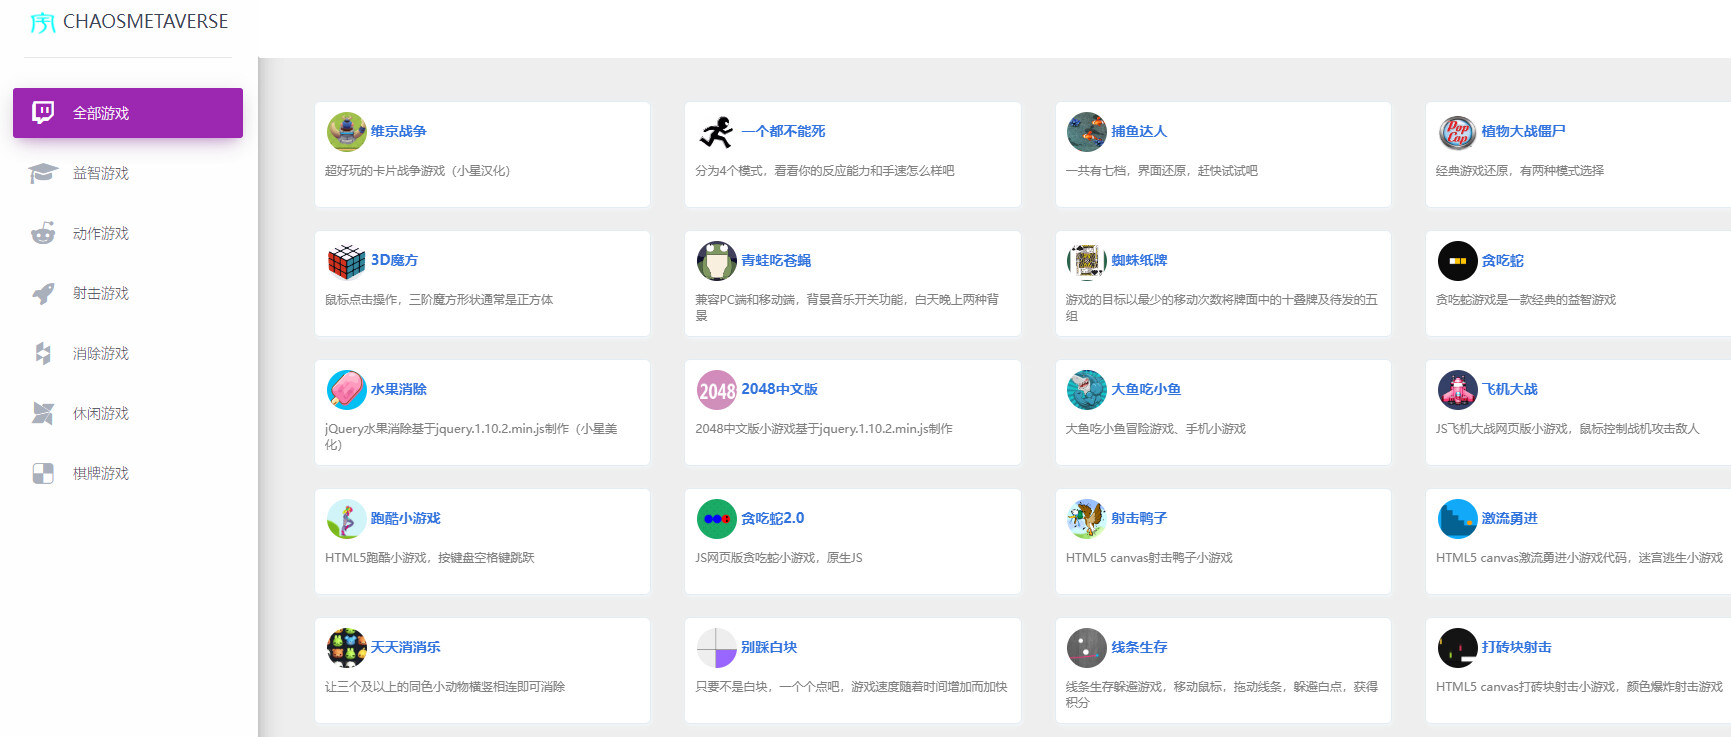Open the 蜘蛛纸牌 card game
Viewport: 1731px width, 737px height.
[x=1139, y=260]
